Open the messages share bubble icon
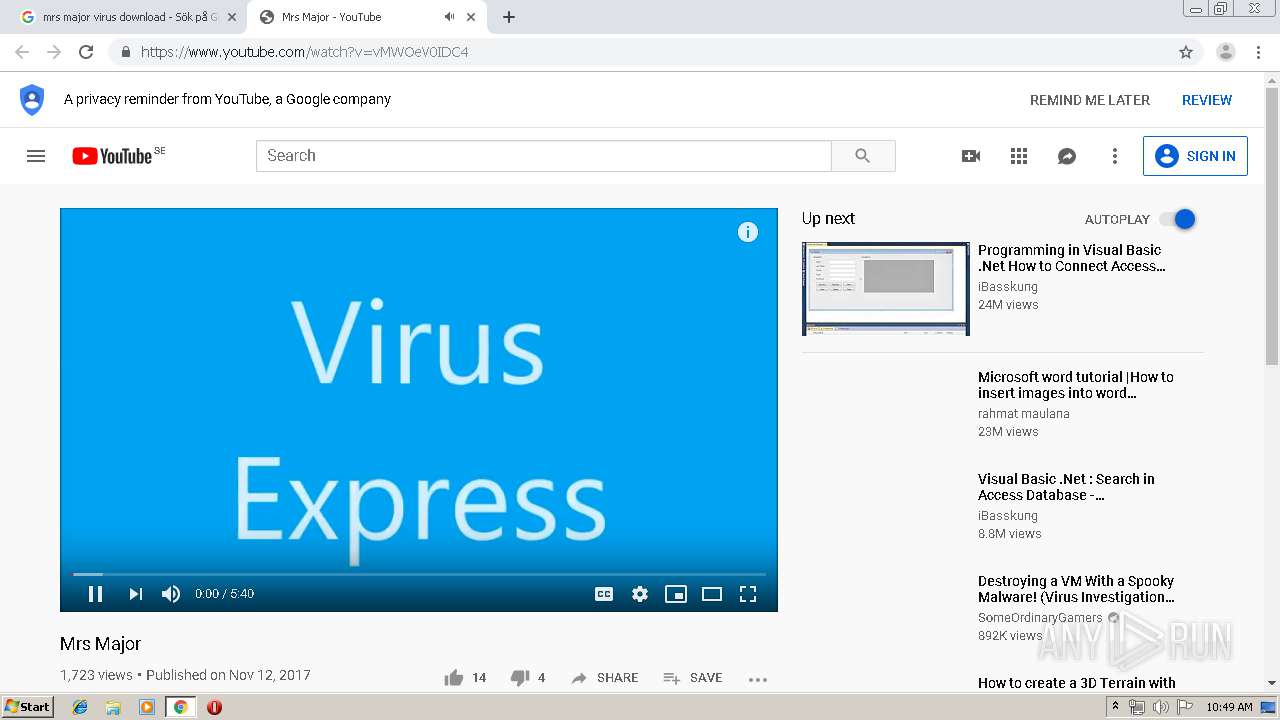The height and width of the screenshot is (720, 1280). point(1067,156)
